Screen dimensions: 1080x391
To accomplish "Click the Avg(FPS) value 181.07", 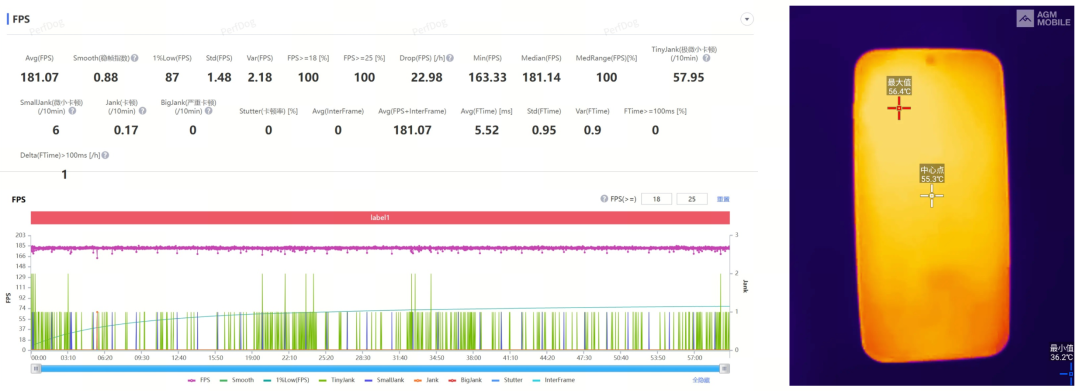I will click(x=39, y=77).
